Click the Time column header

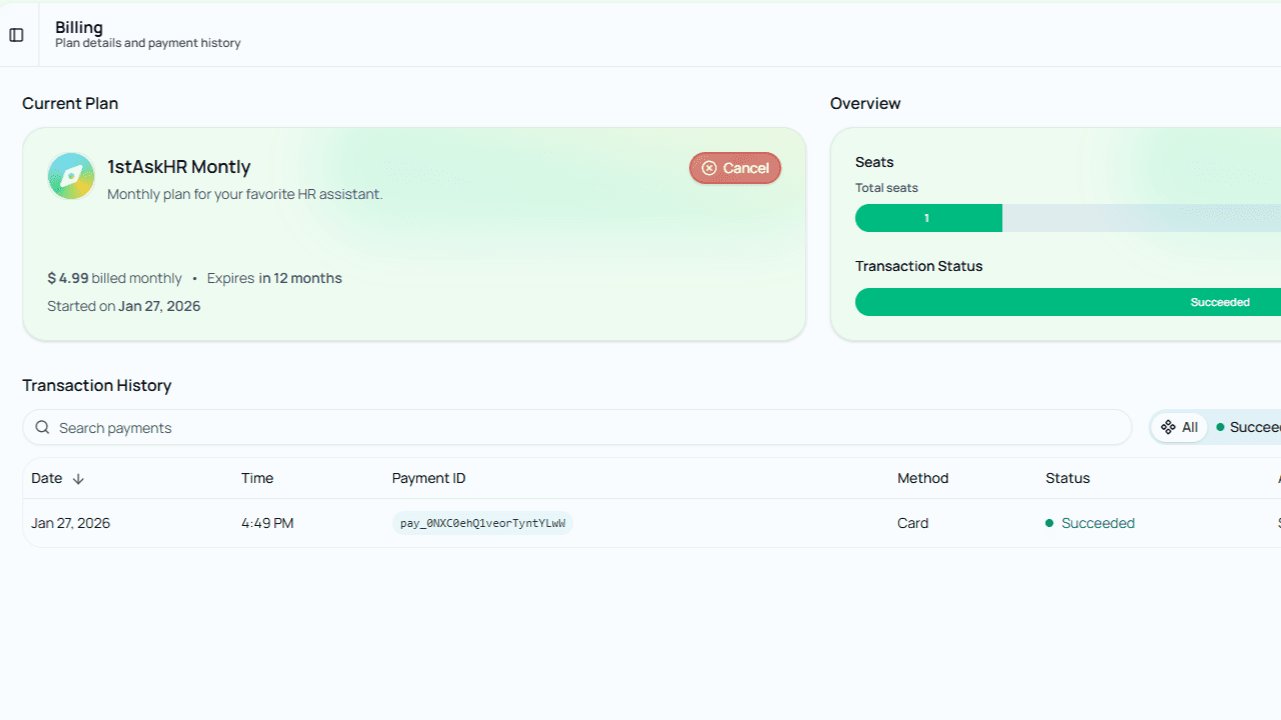click(x=257, y=479)
